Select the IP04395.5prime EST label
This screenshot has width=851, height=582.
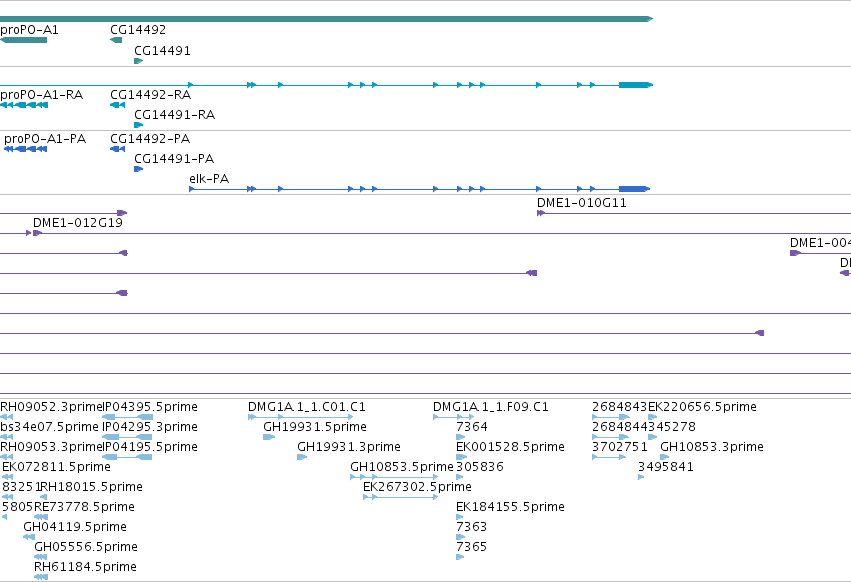click(x=150, y=407)
